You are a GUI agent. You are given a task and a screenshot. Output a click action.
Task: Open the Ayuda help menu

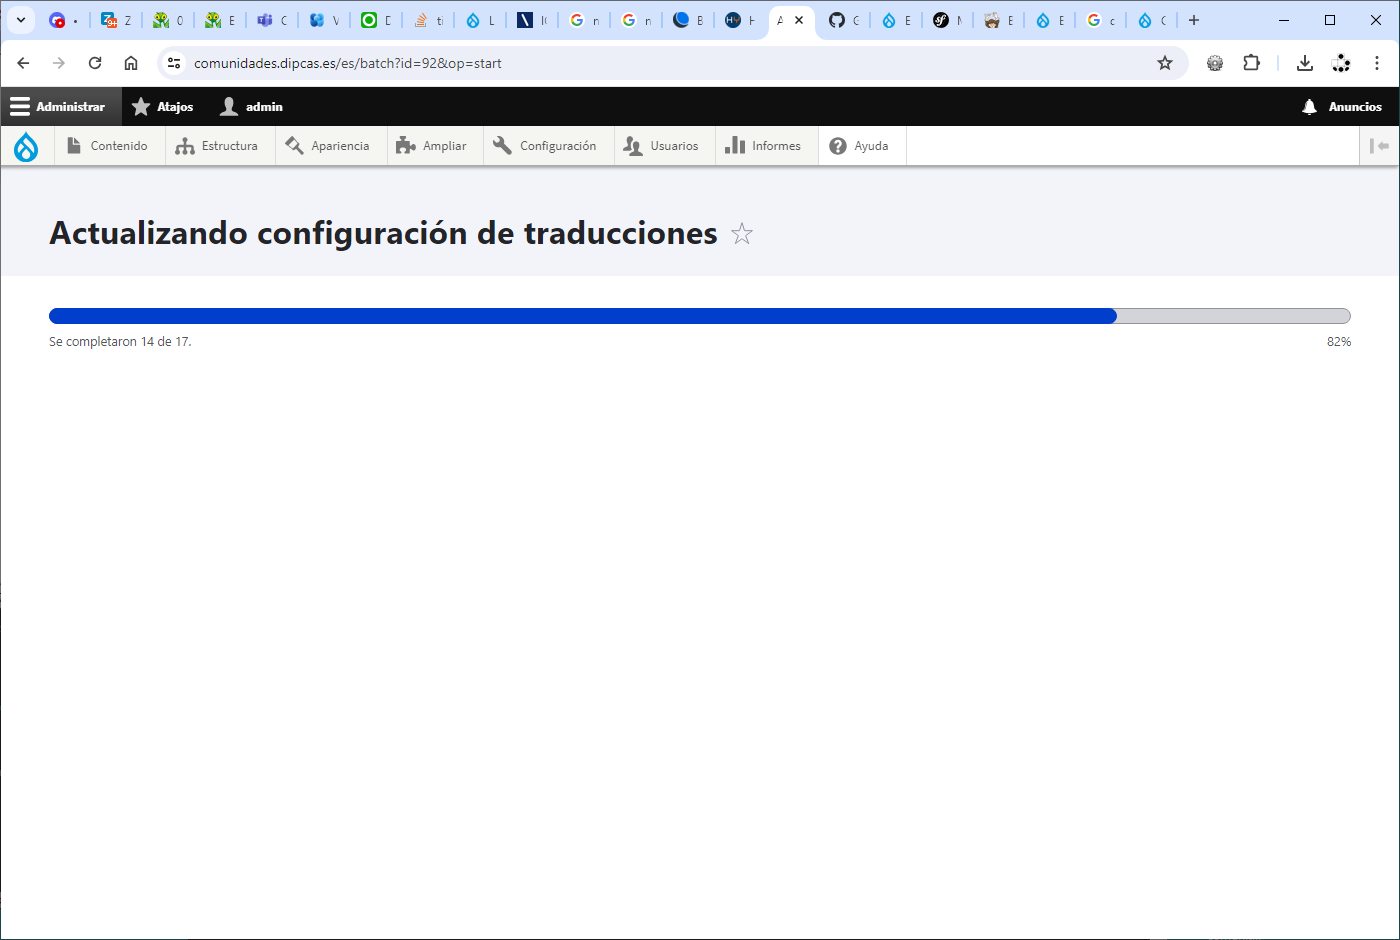click(x=860, y=146)
